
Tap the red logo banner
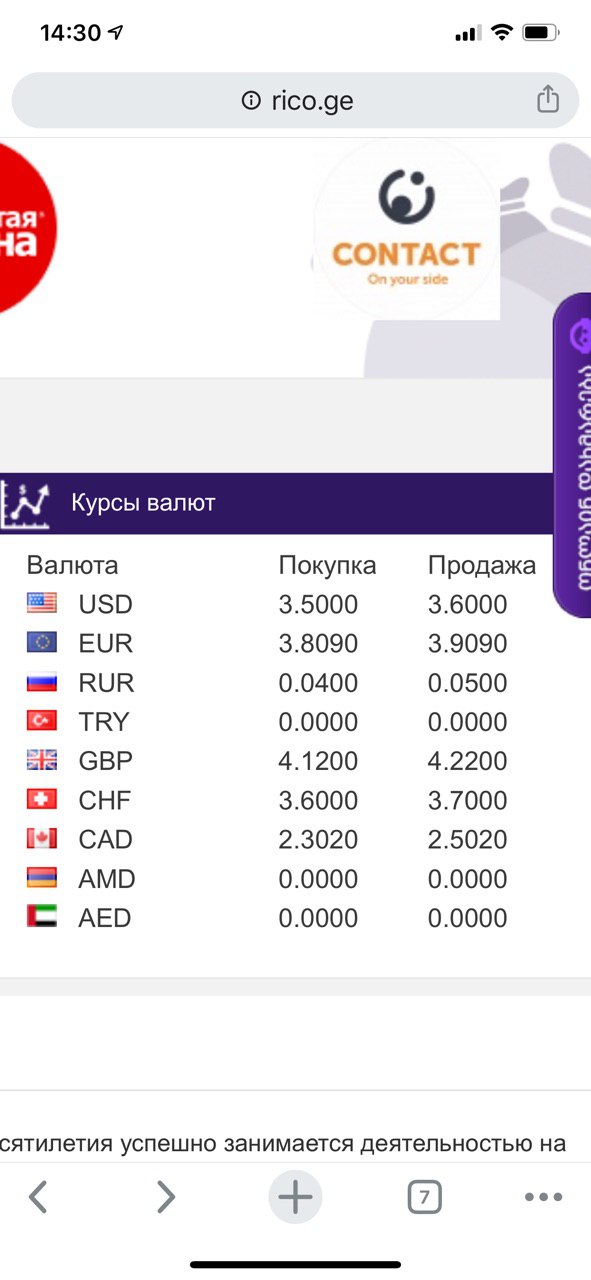[x=26, y=227]
